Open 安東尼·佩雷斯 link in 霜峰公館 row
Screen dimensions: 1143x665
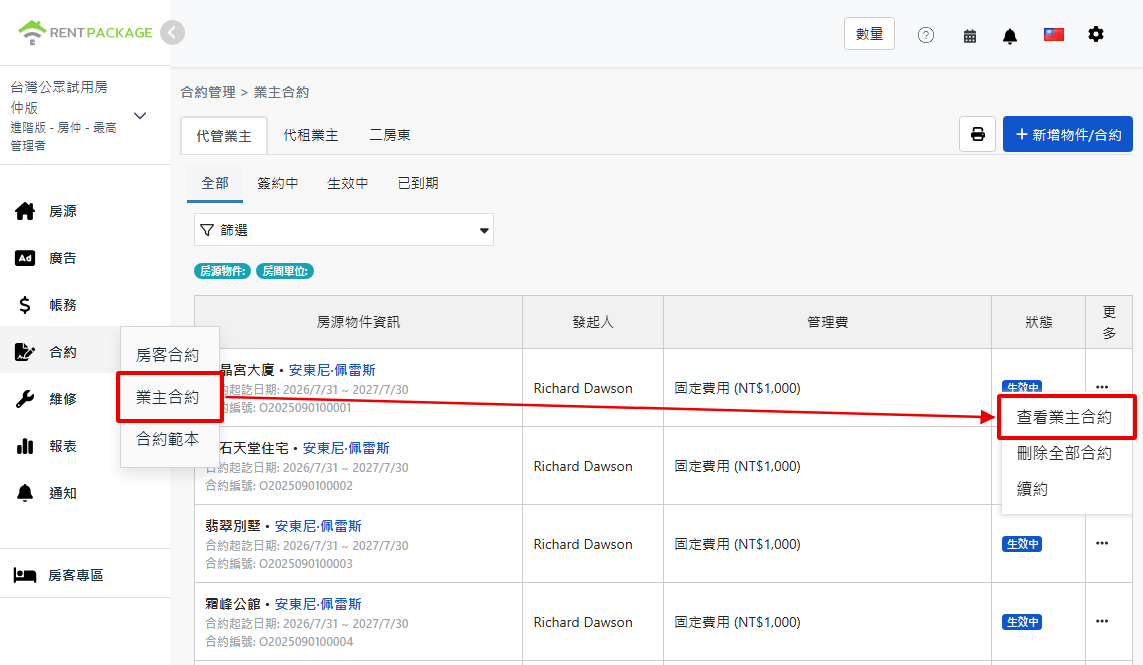click(x=318, y=604)
